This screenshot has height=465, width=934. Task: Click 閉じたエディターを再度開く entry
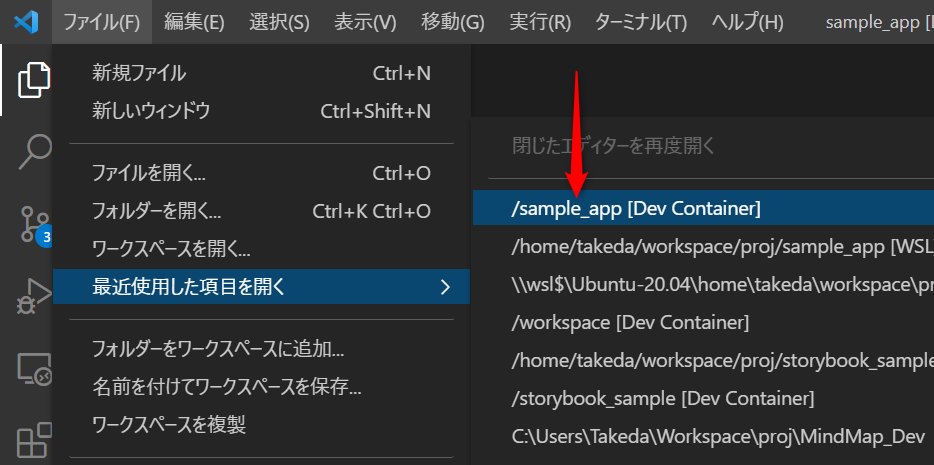click(703, 146)
